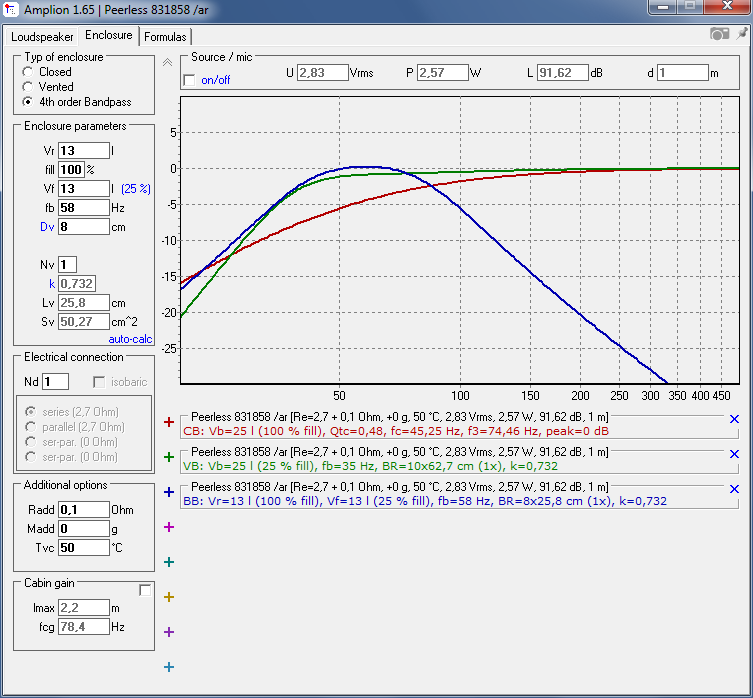753x698 pixels.
Task: Select the Vented enclosure type
Action: pos(28,87)
